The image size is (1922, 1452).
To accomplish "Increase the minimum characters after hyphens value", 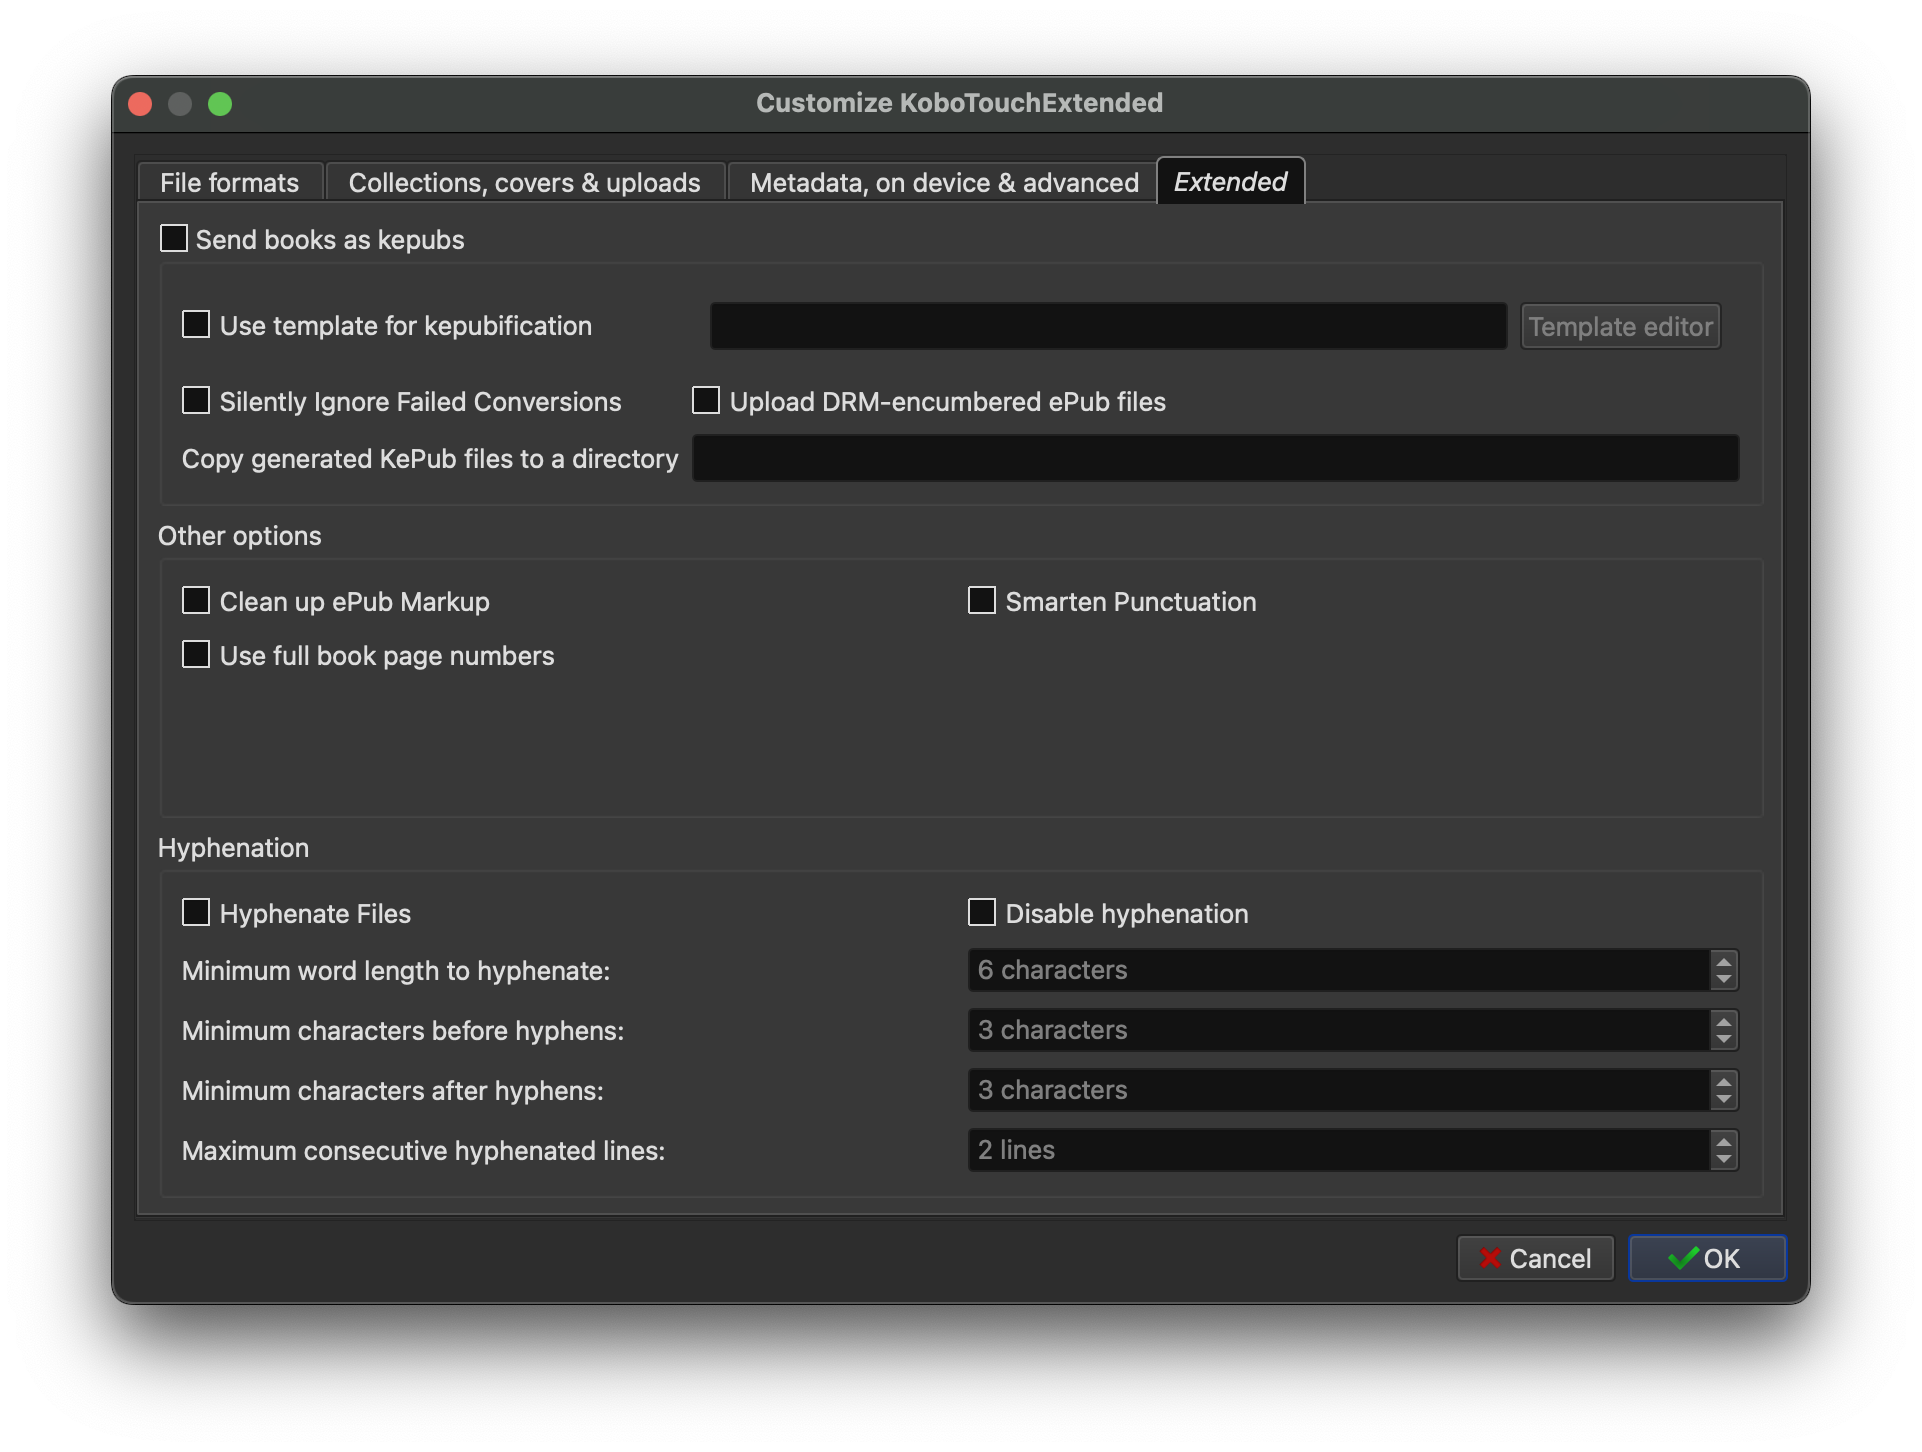I will [x=1723, y=1081].
